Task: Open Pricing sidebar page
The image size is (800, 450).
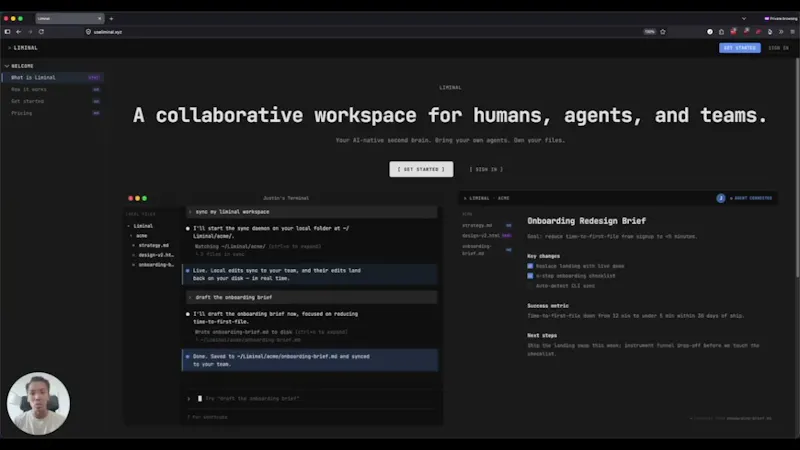Action: 53,113
